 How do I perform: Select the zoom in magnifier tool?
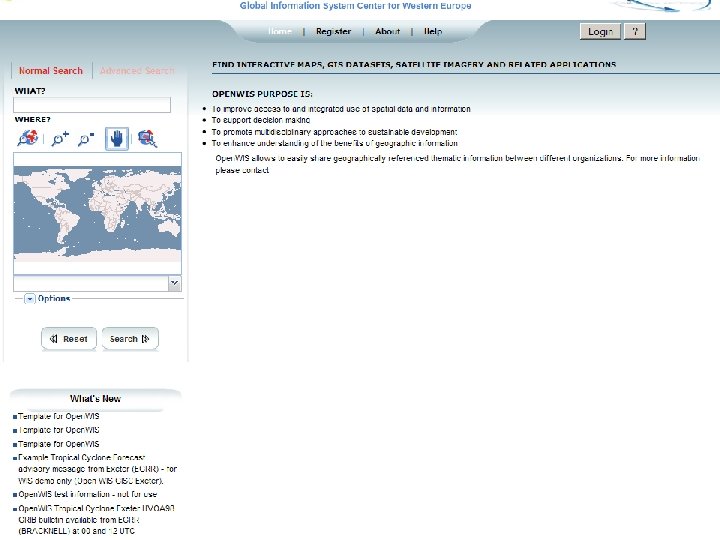pos(60,138)
